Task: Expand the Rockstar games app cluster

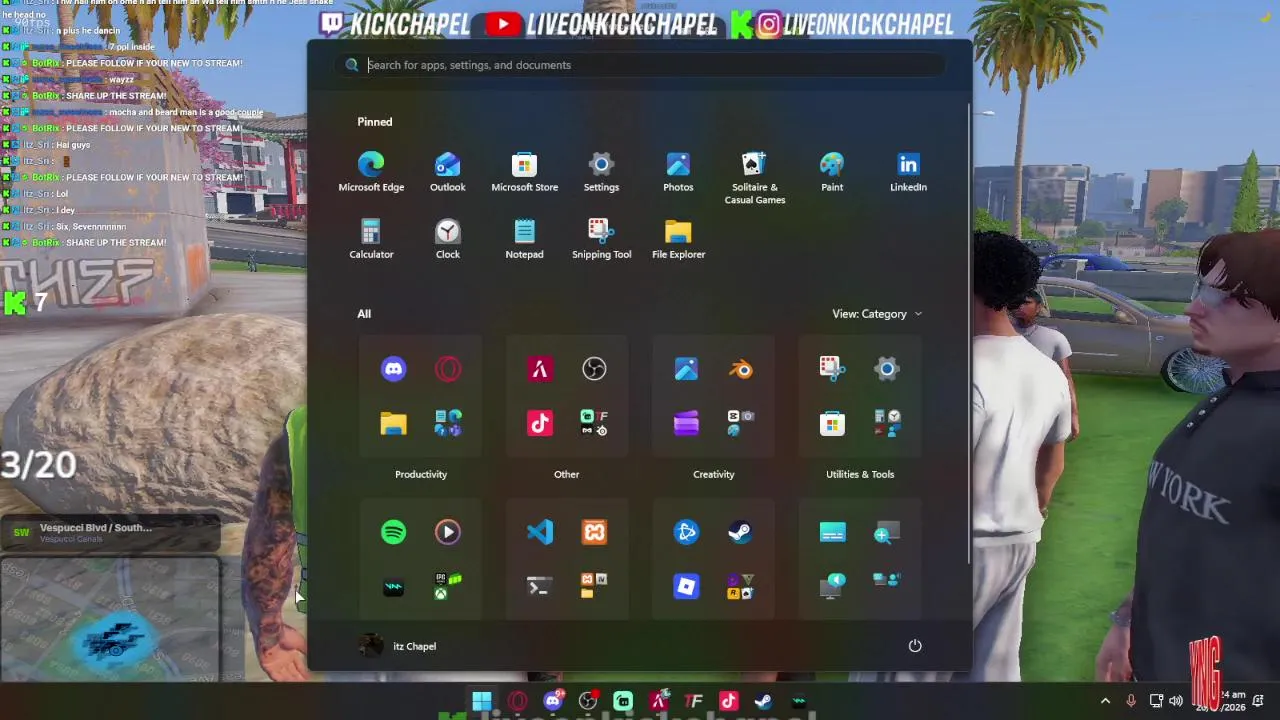Action: [x=741, y=586]
